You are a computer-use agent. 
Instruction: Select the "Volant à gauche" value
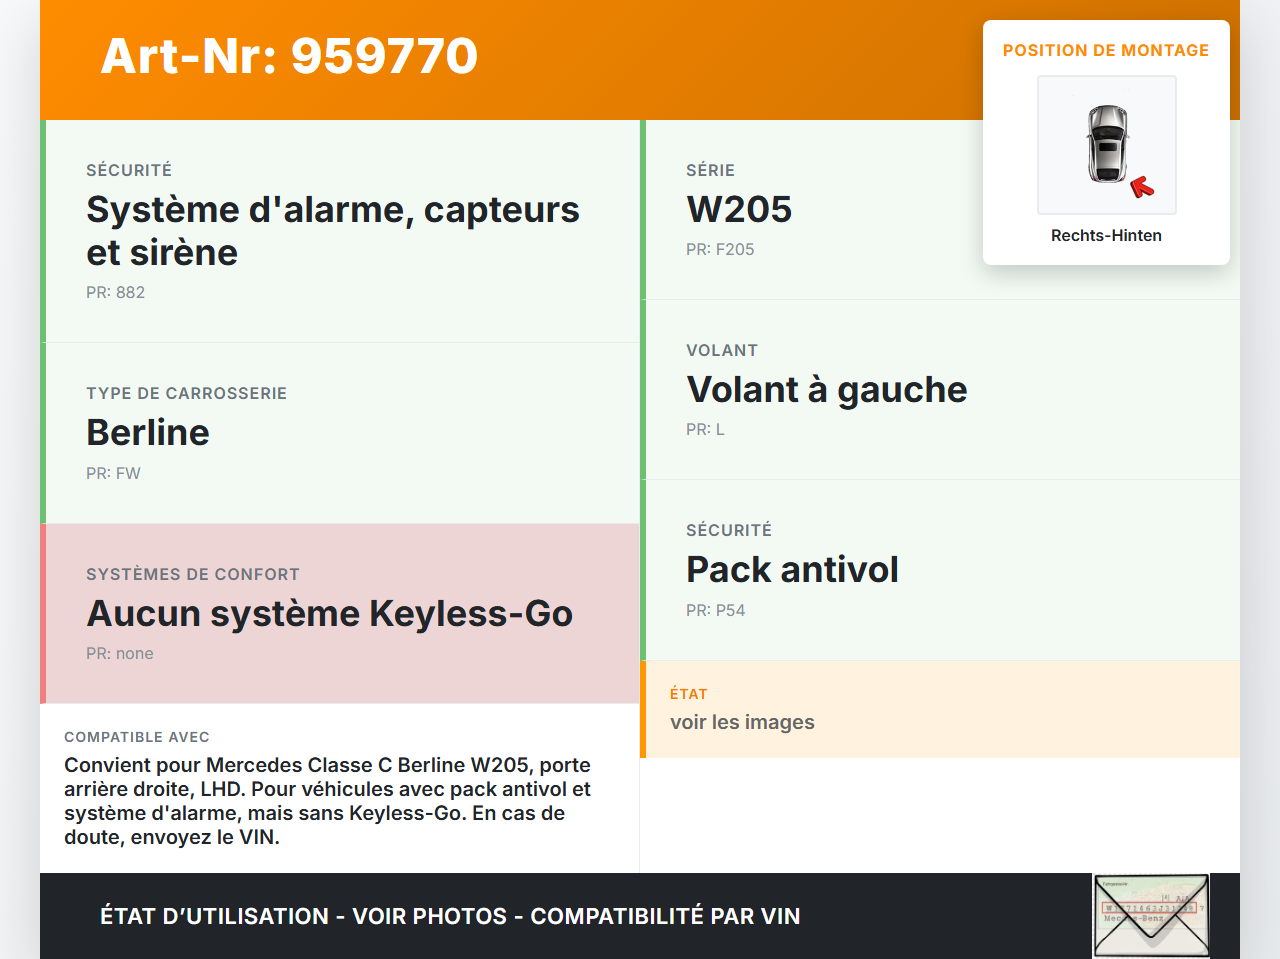click(827, 389)
